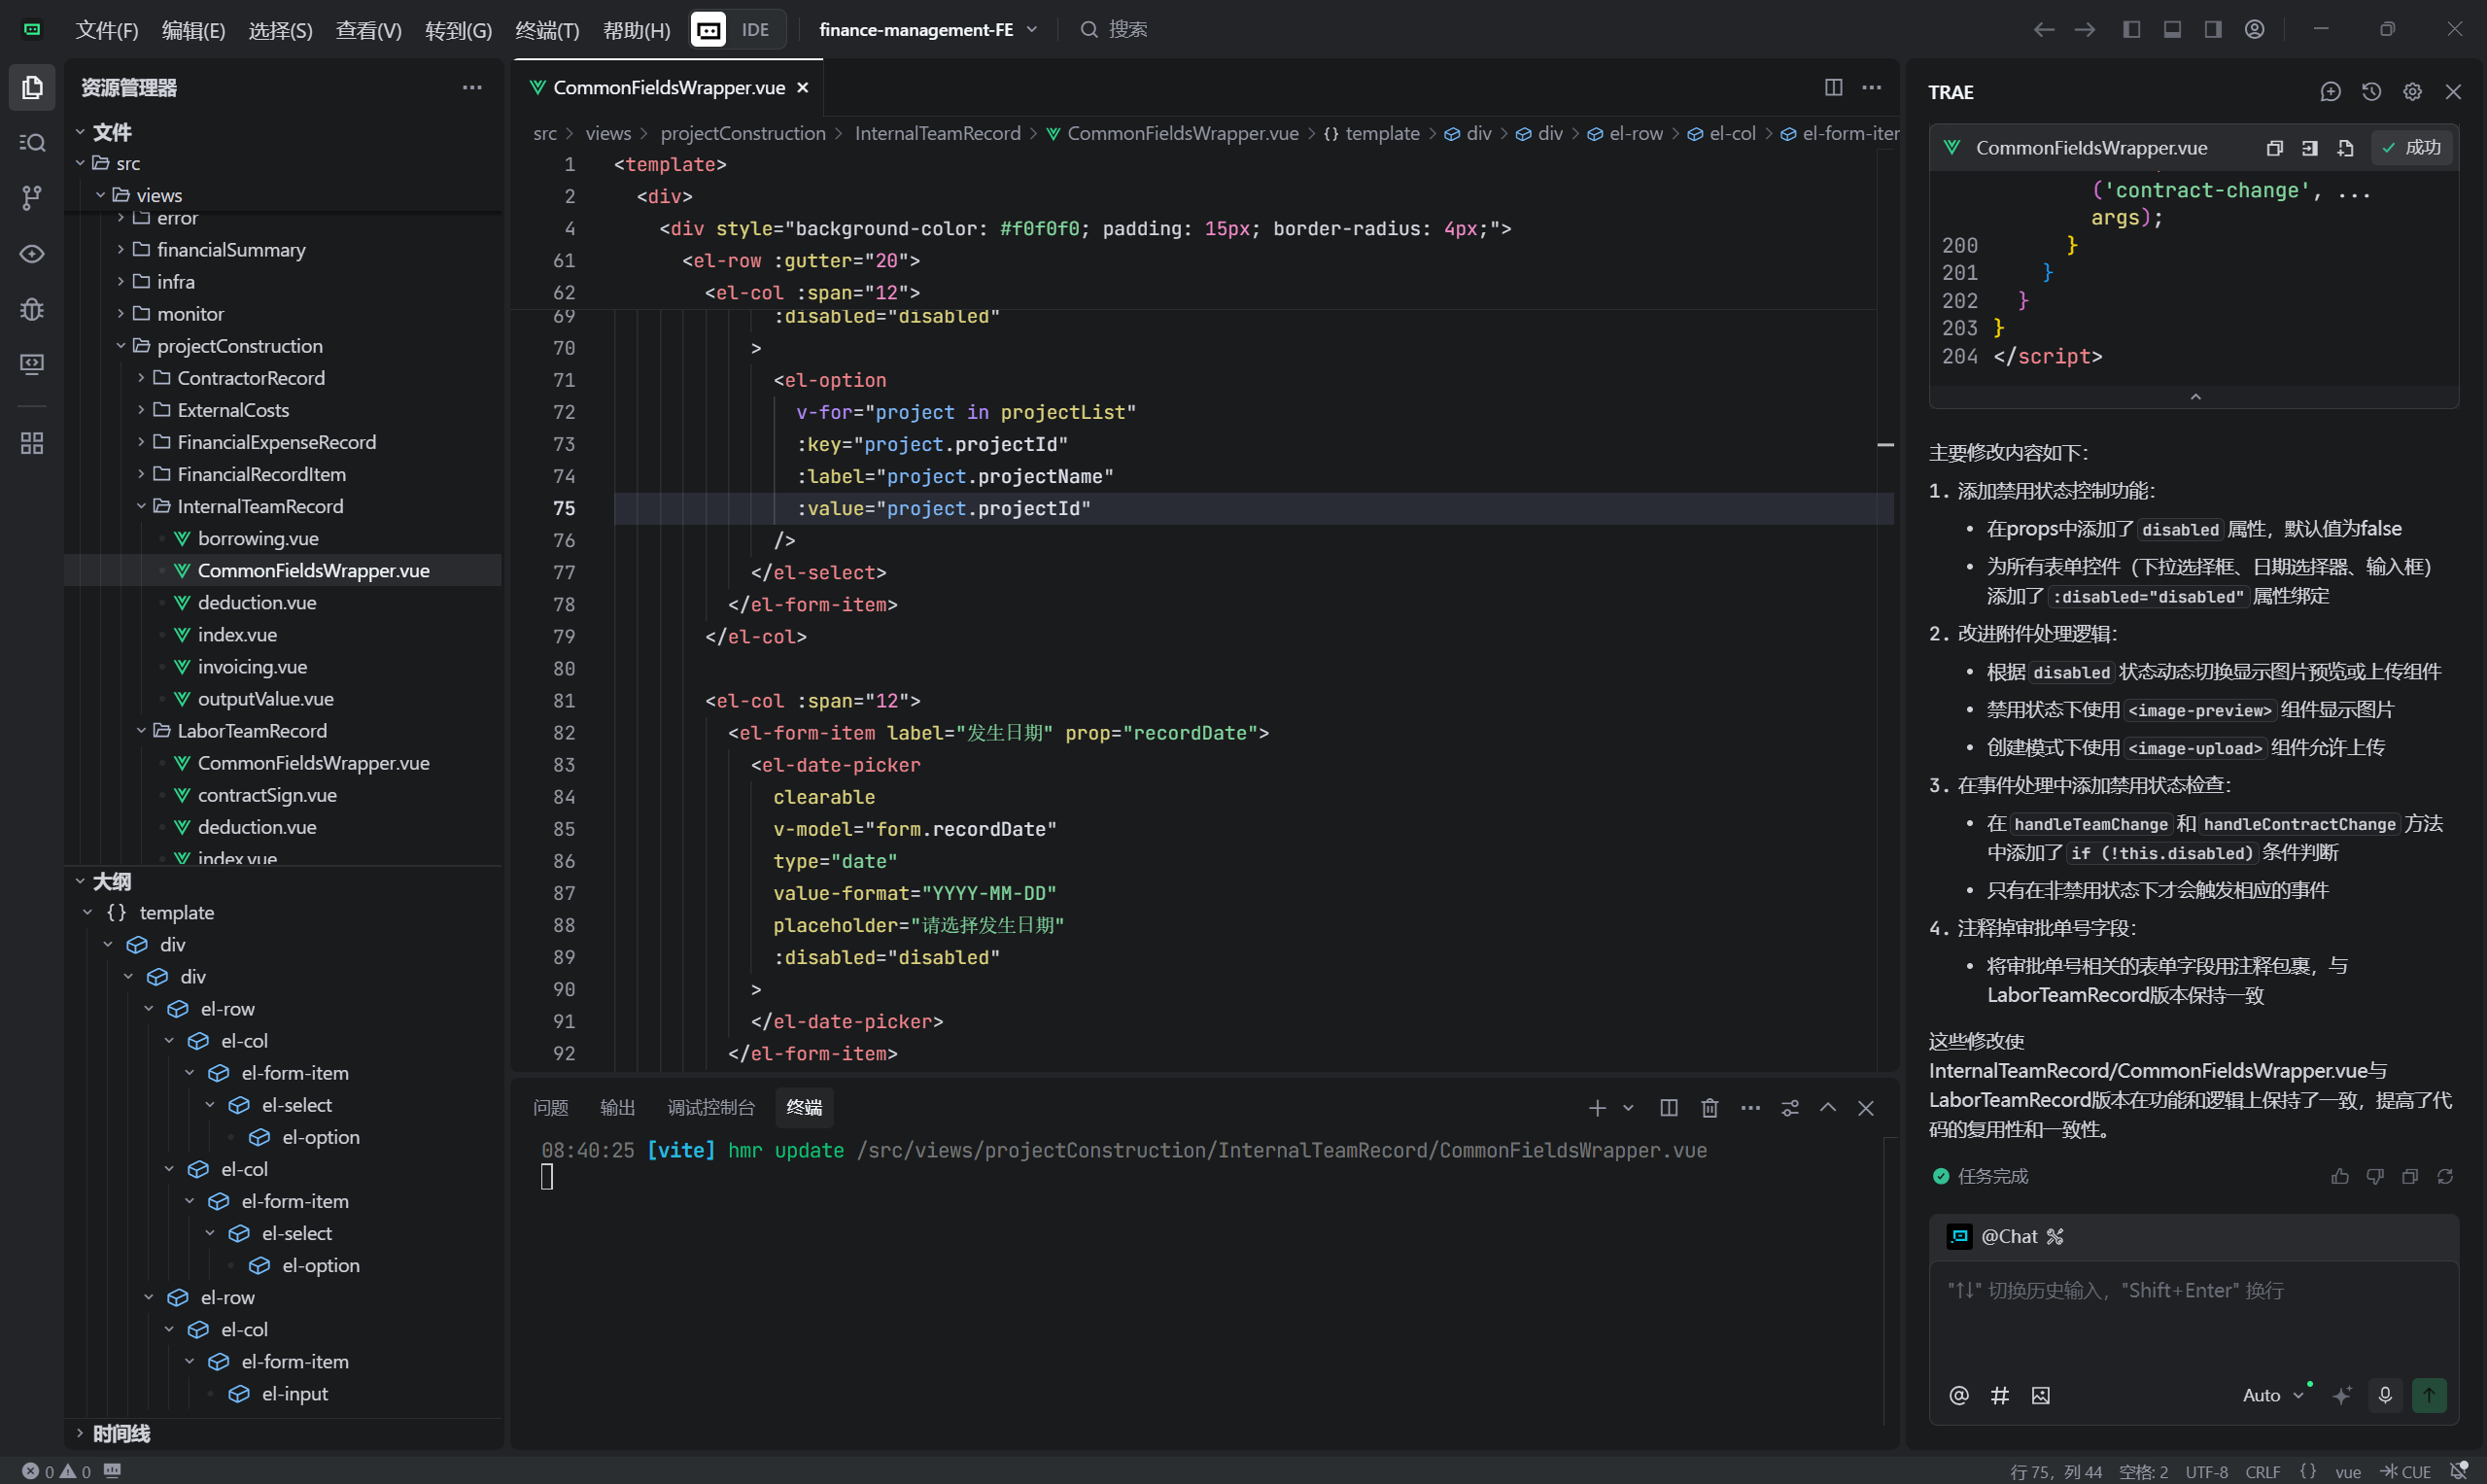Click the split editor icon
The height and width of the screenshot is (1484, 2487).
(x=1833, y=88)
